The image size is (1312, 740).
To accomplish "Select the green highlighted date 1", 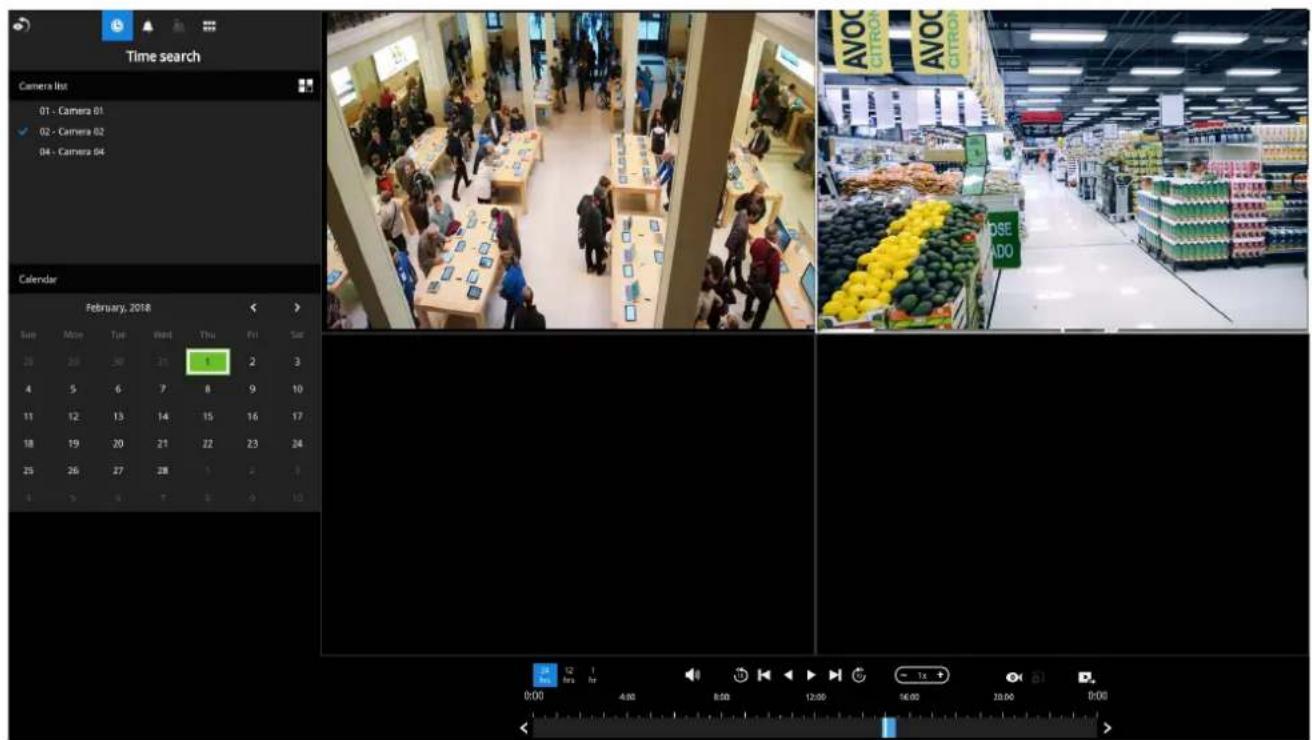I will coord(208,361).
